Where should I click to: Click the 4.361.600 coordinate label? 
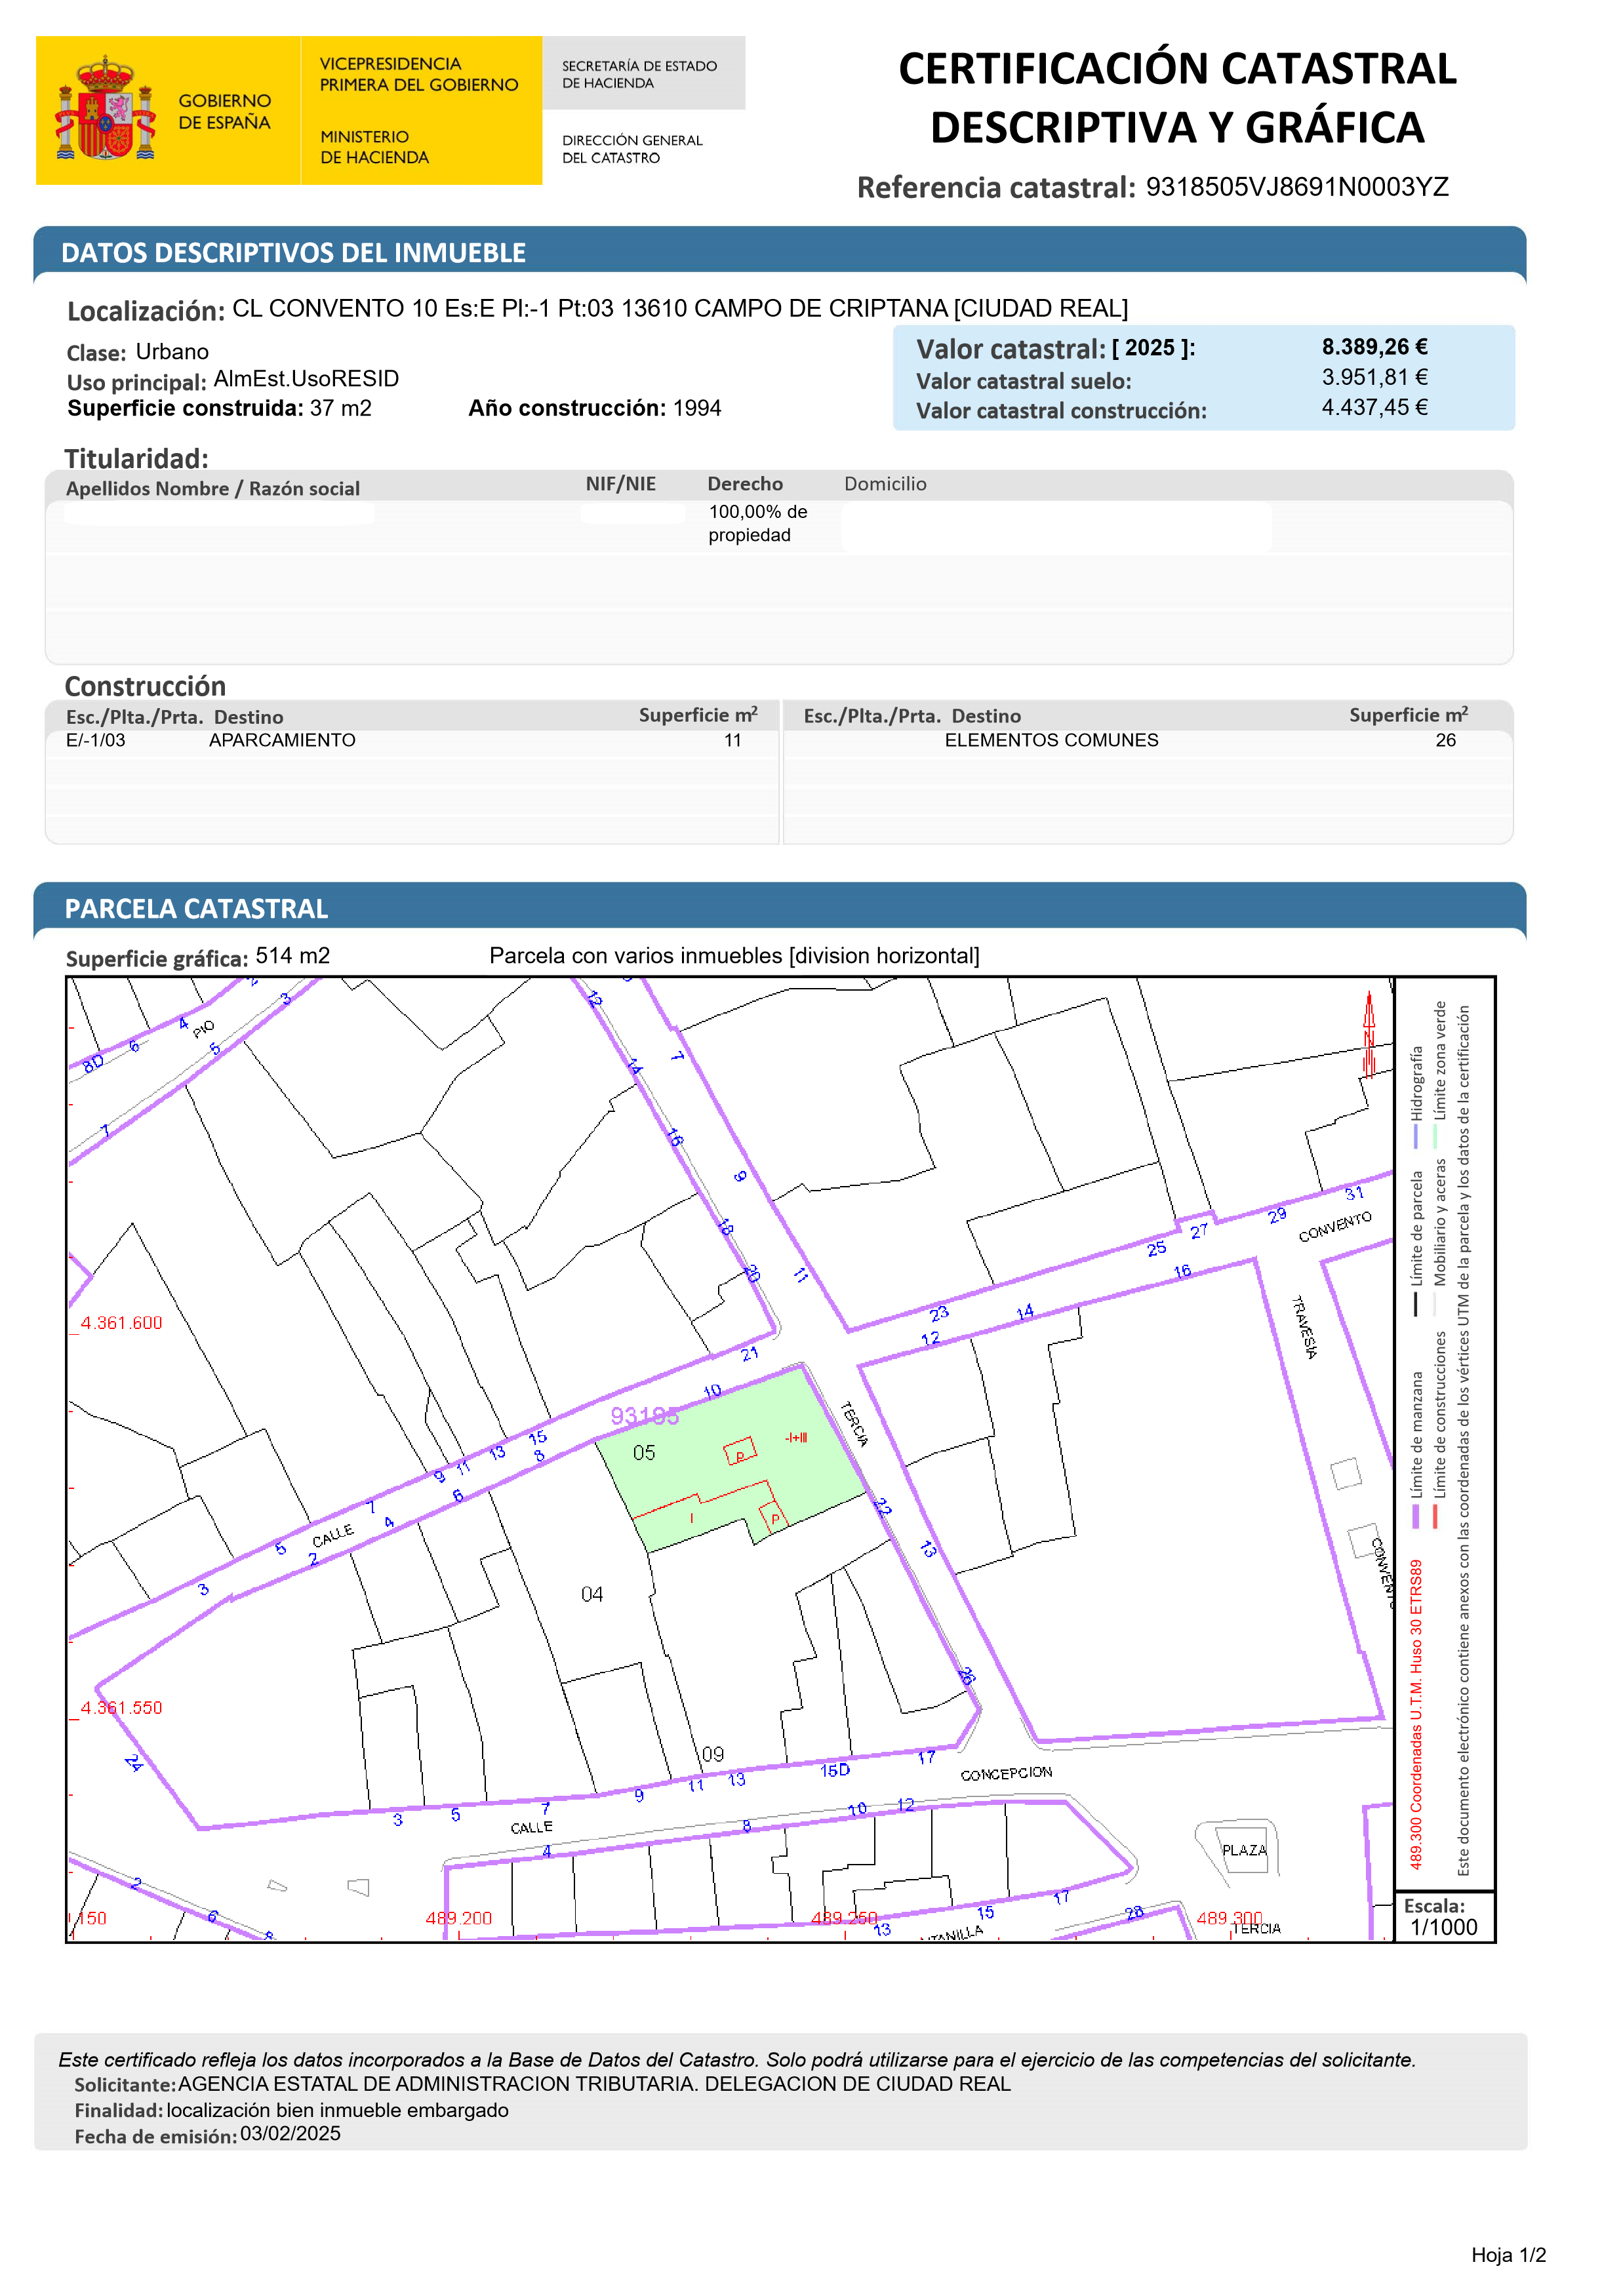[x=121, y=1322]
